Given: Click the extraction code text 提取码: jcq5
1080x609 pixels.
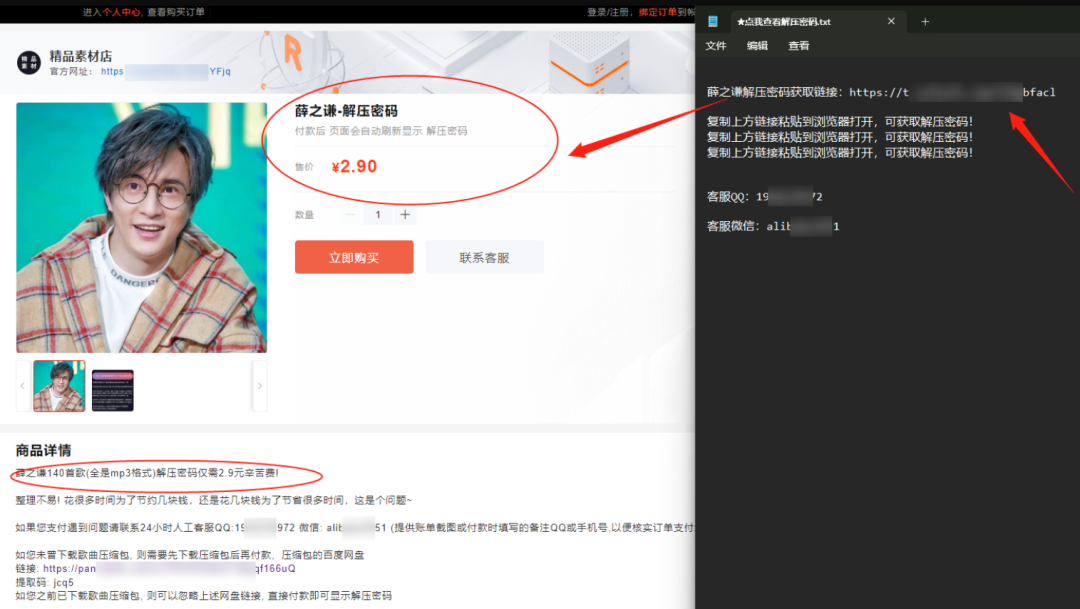Looking at the screenshot, I should [x=45, y=583].
